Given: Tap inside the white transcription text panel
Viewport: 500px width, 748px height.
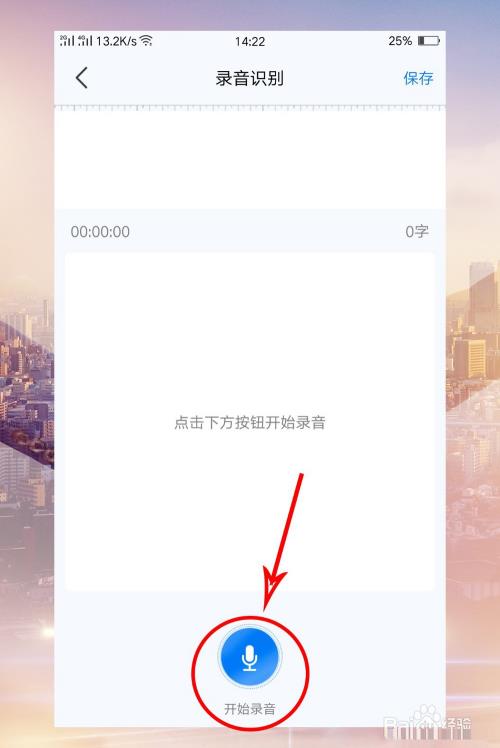Looking at the screenshot, I should [250, 422].
